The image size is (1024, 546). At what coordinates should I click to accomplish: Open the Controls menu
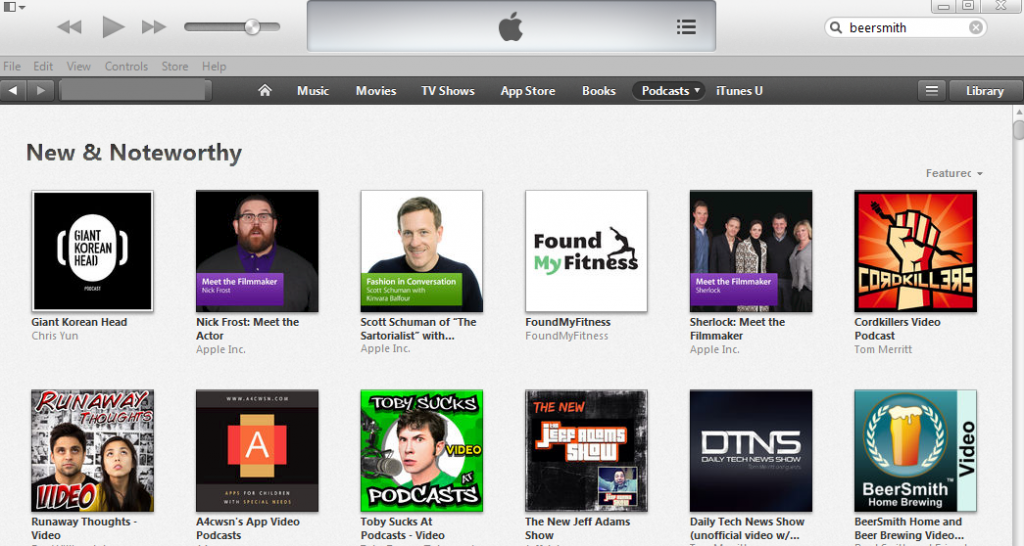click(x=126, y=66)
